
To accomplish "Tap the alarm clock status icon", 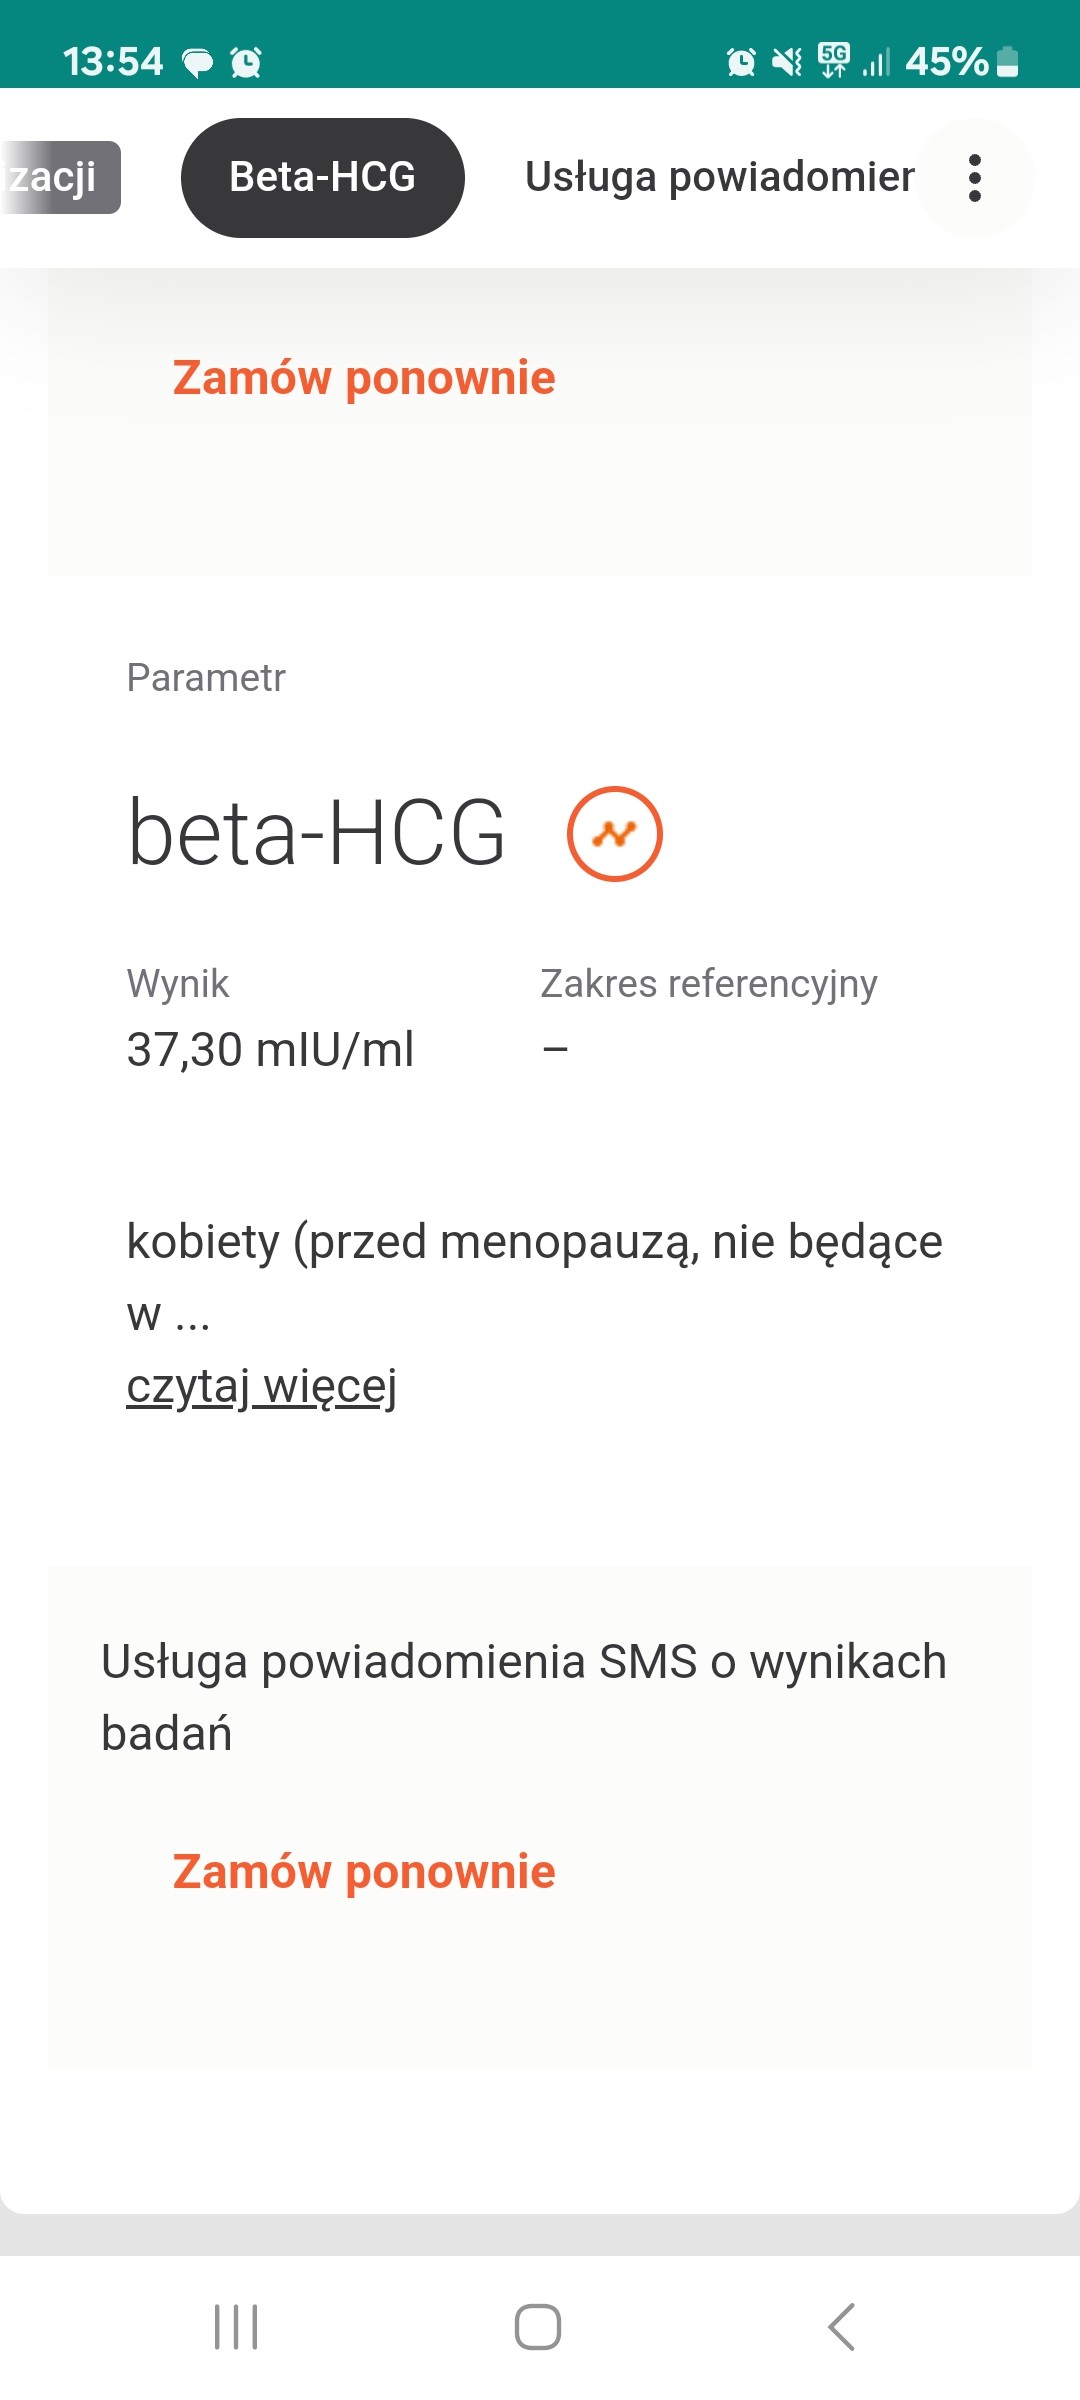I will 741,62.
